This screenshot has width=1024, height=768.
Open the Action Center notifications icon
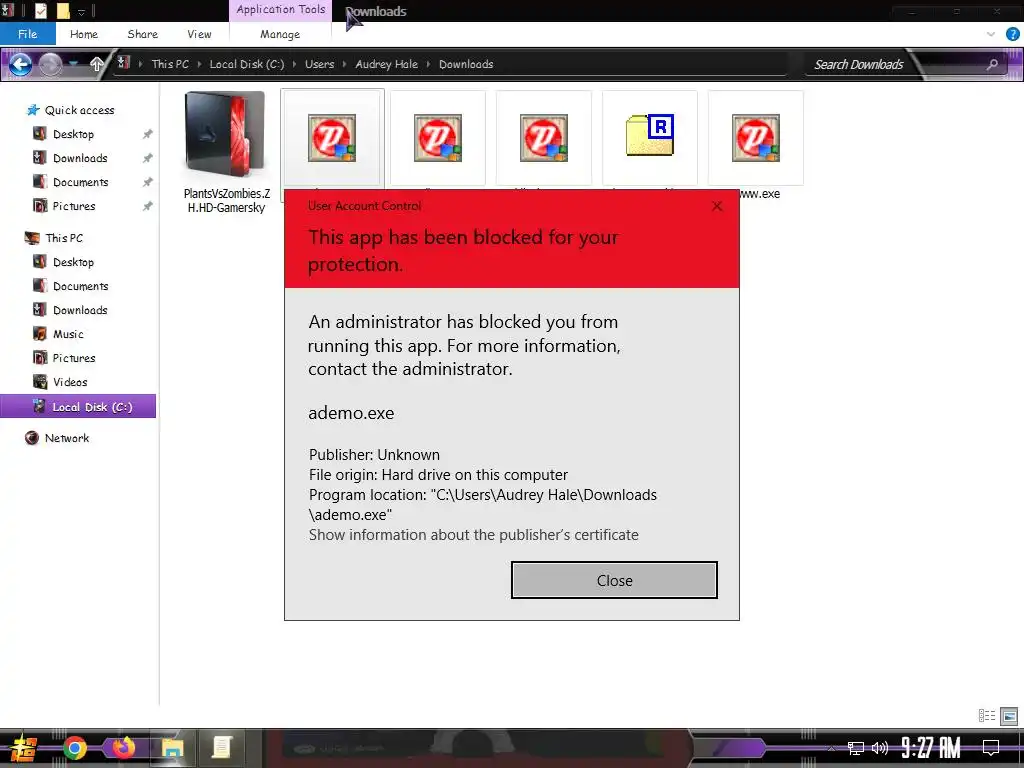991,748
